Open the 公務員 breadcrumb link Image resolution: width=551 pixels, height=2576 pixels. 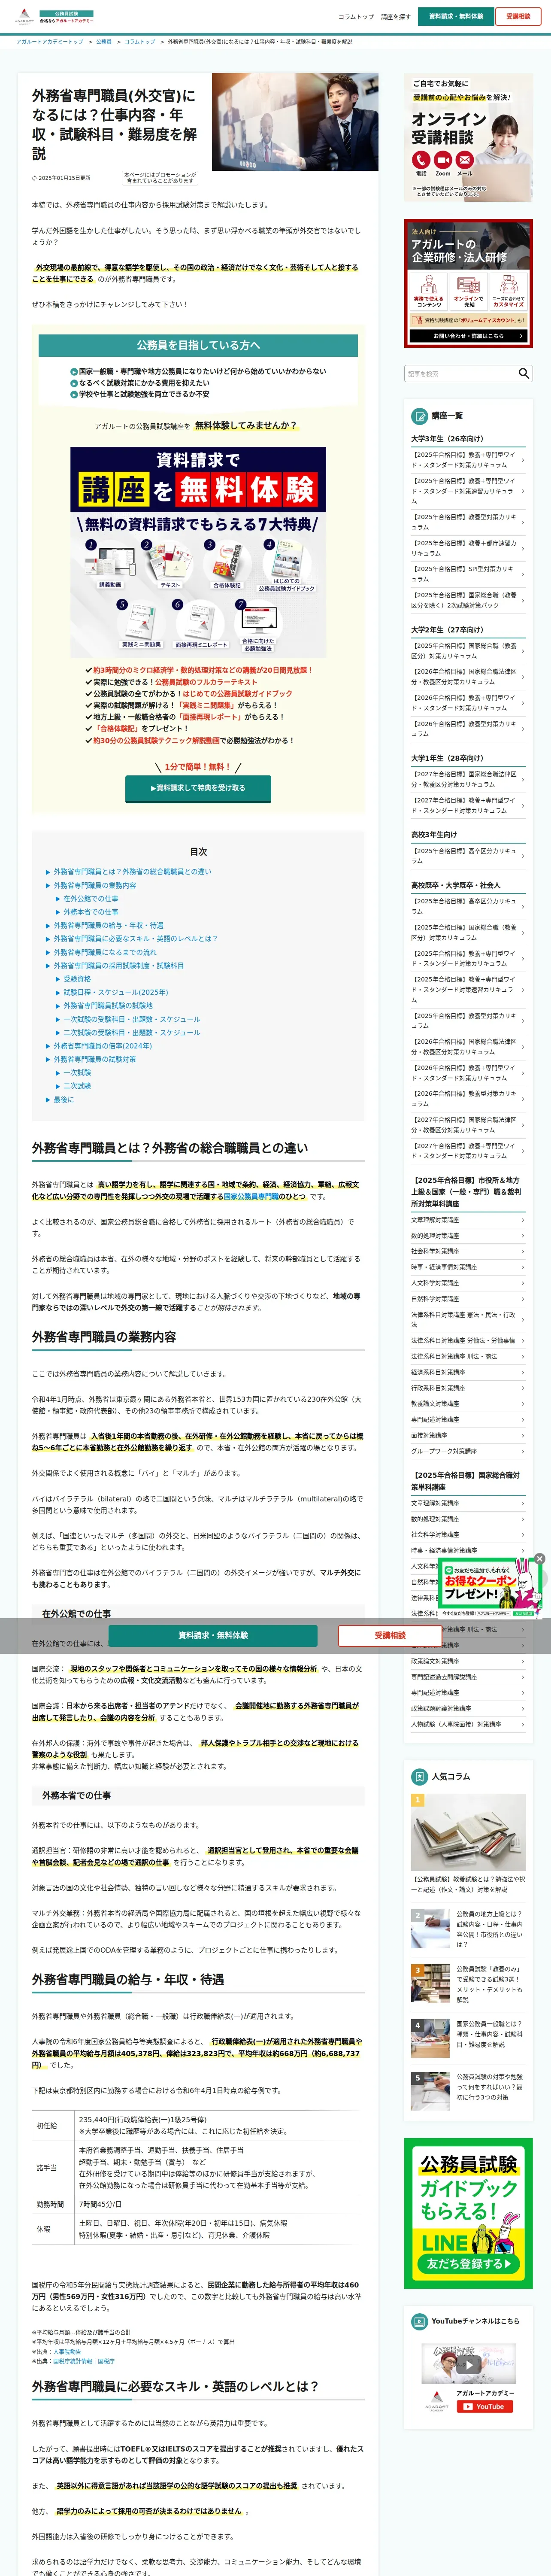(104, 42)
